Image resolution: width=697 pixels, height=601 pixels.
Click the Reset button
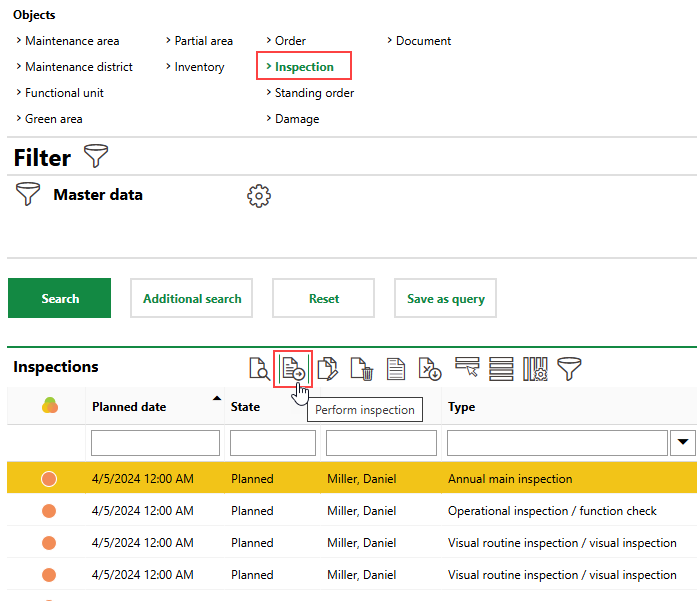pyautogui.click(x=323, y=298)
